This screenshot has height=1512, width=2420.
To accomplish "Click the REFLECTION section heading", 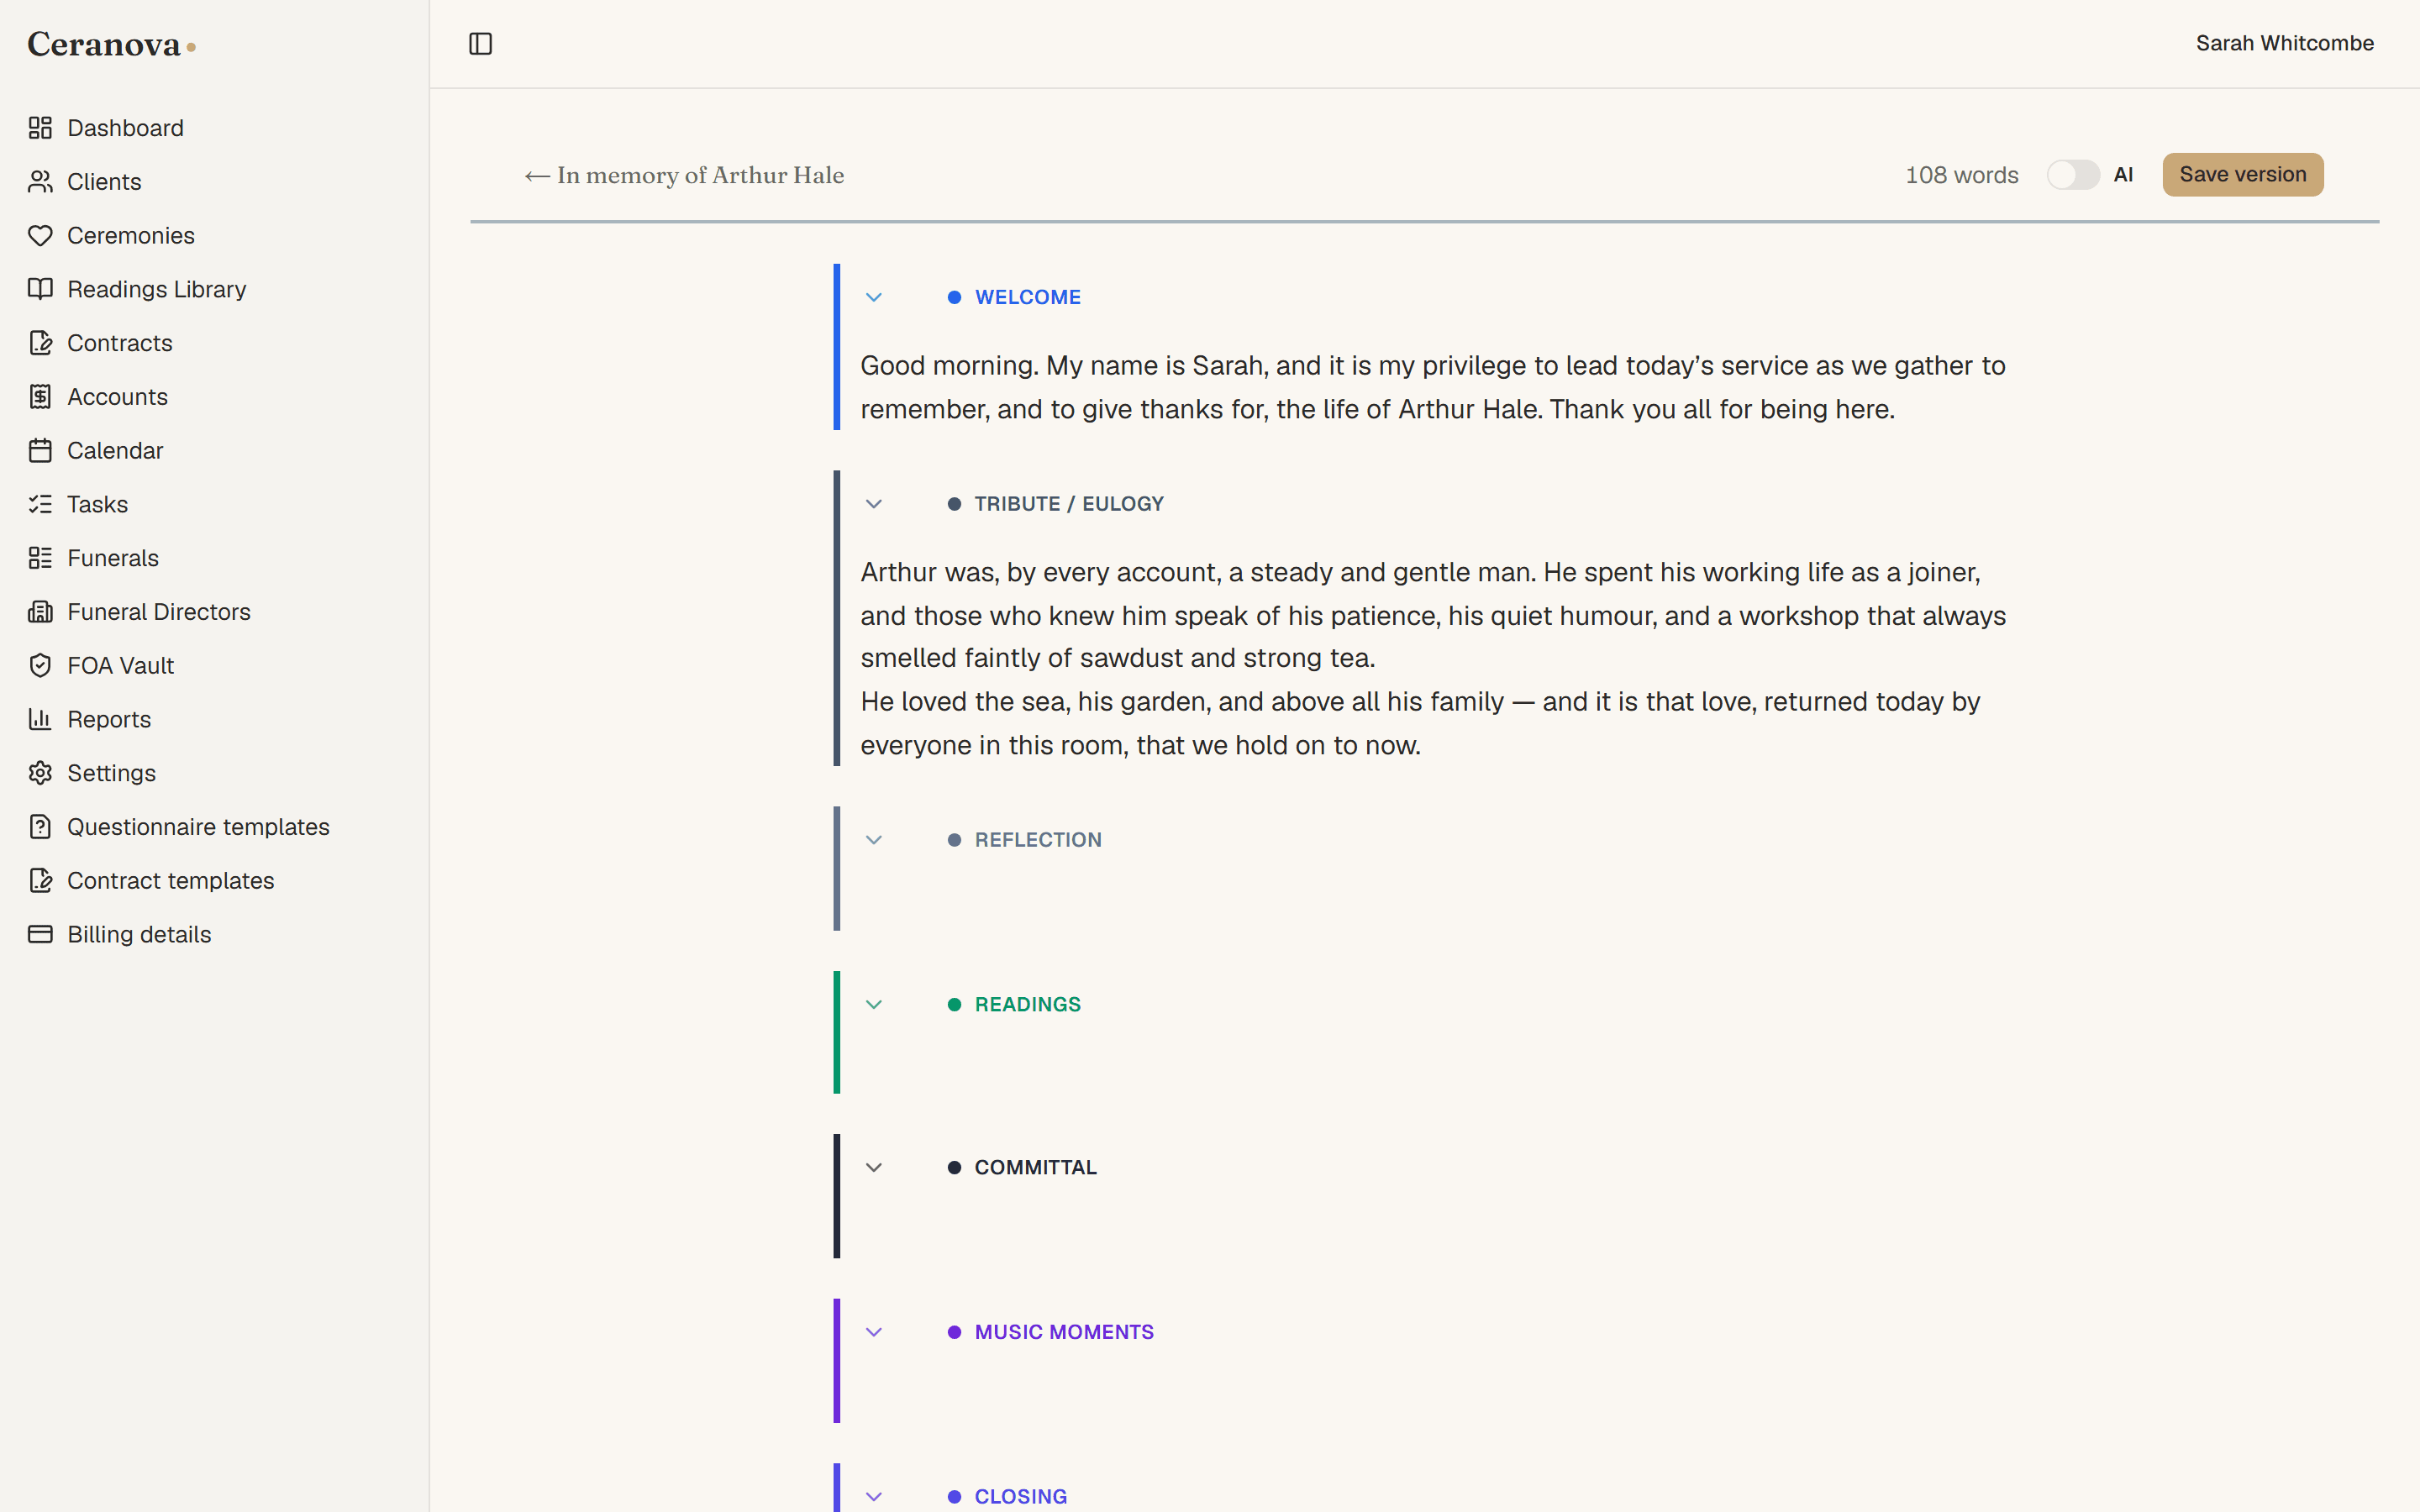I will (1038, 840).
